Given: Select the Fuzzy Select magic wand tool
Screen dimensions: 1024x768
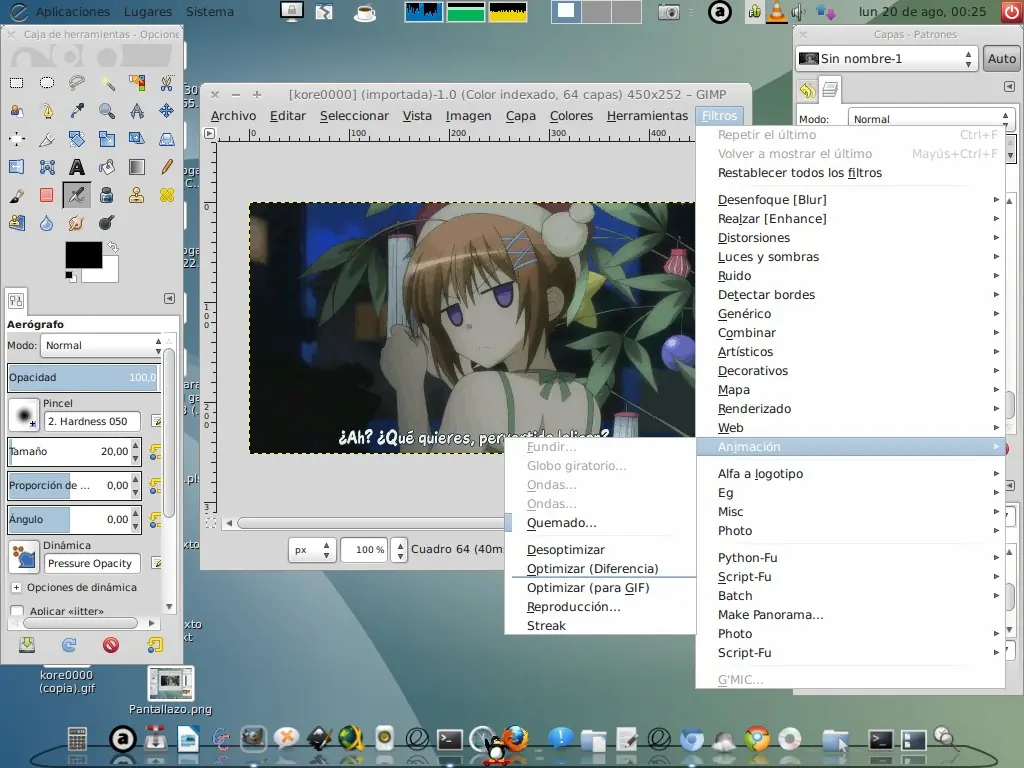Looking at the screenshot, I should [x=107, y=83].
